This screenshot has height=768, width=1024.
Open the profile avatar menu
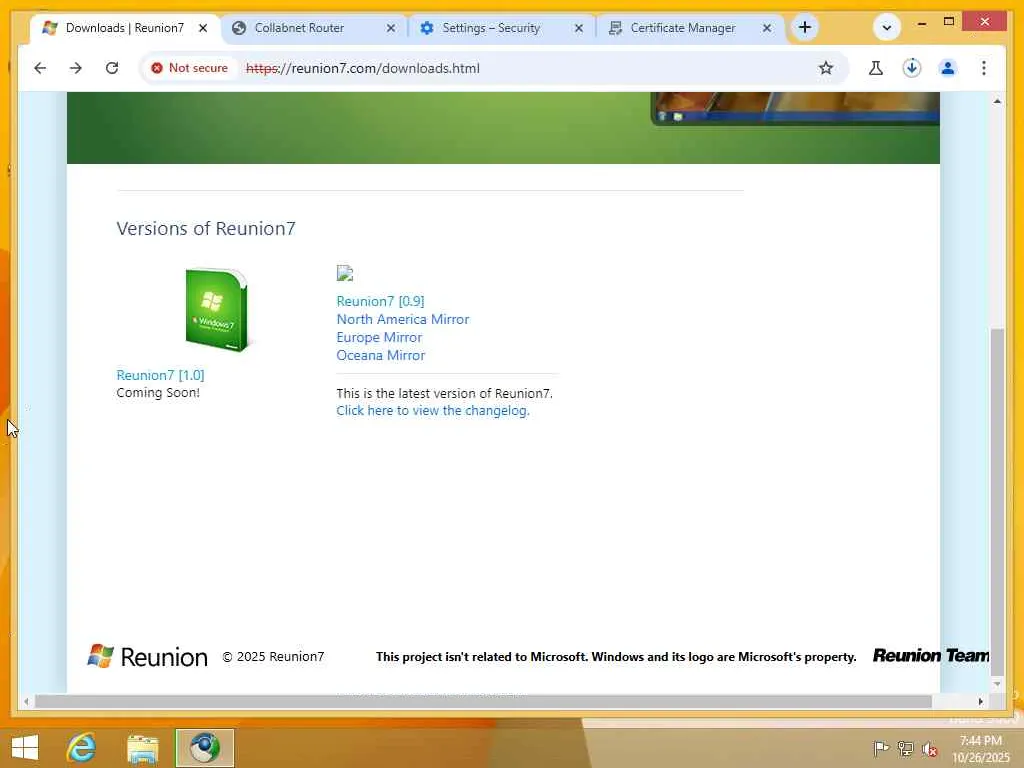click(948, 68)
